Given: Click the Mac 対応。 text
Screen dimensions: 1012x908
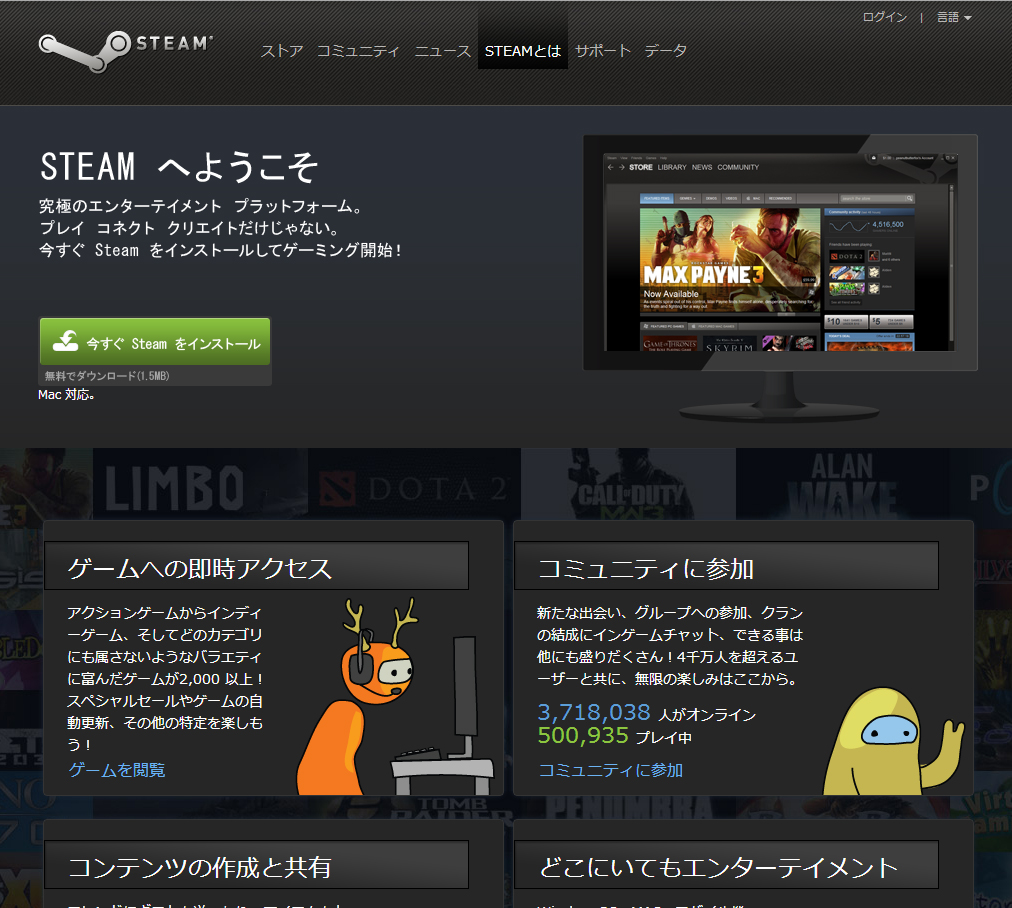Looking at the screenshot, I should [x=66, y=394].
